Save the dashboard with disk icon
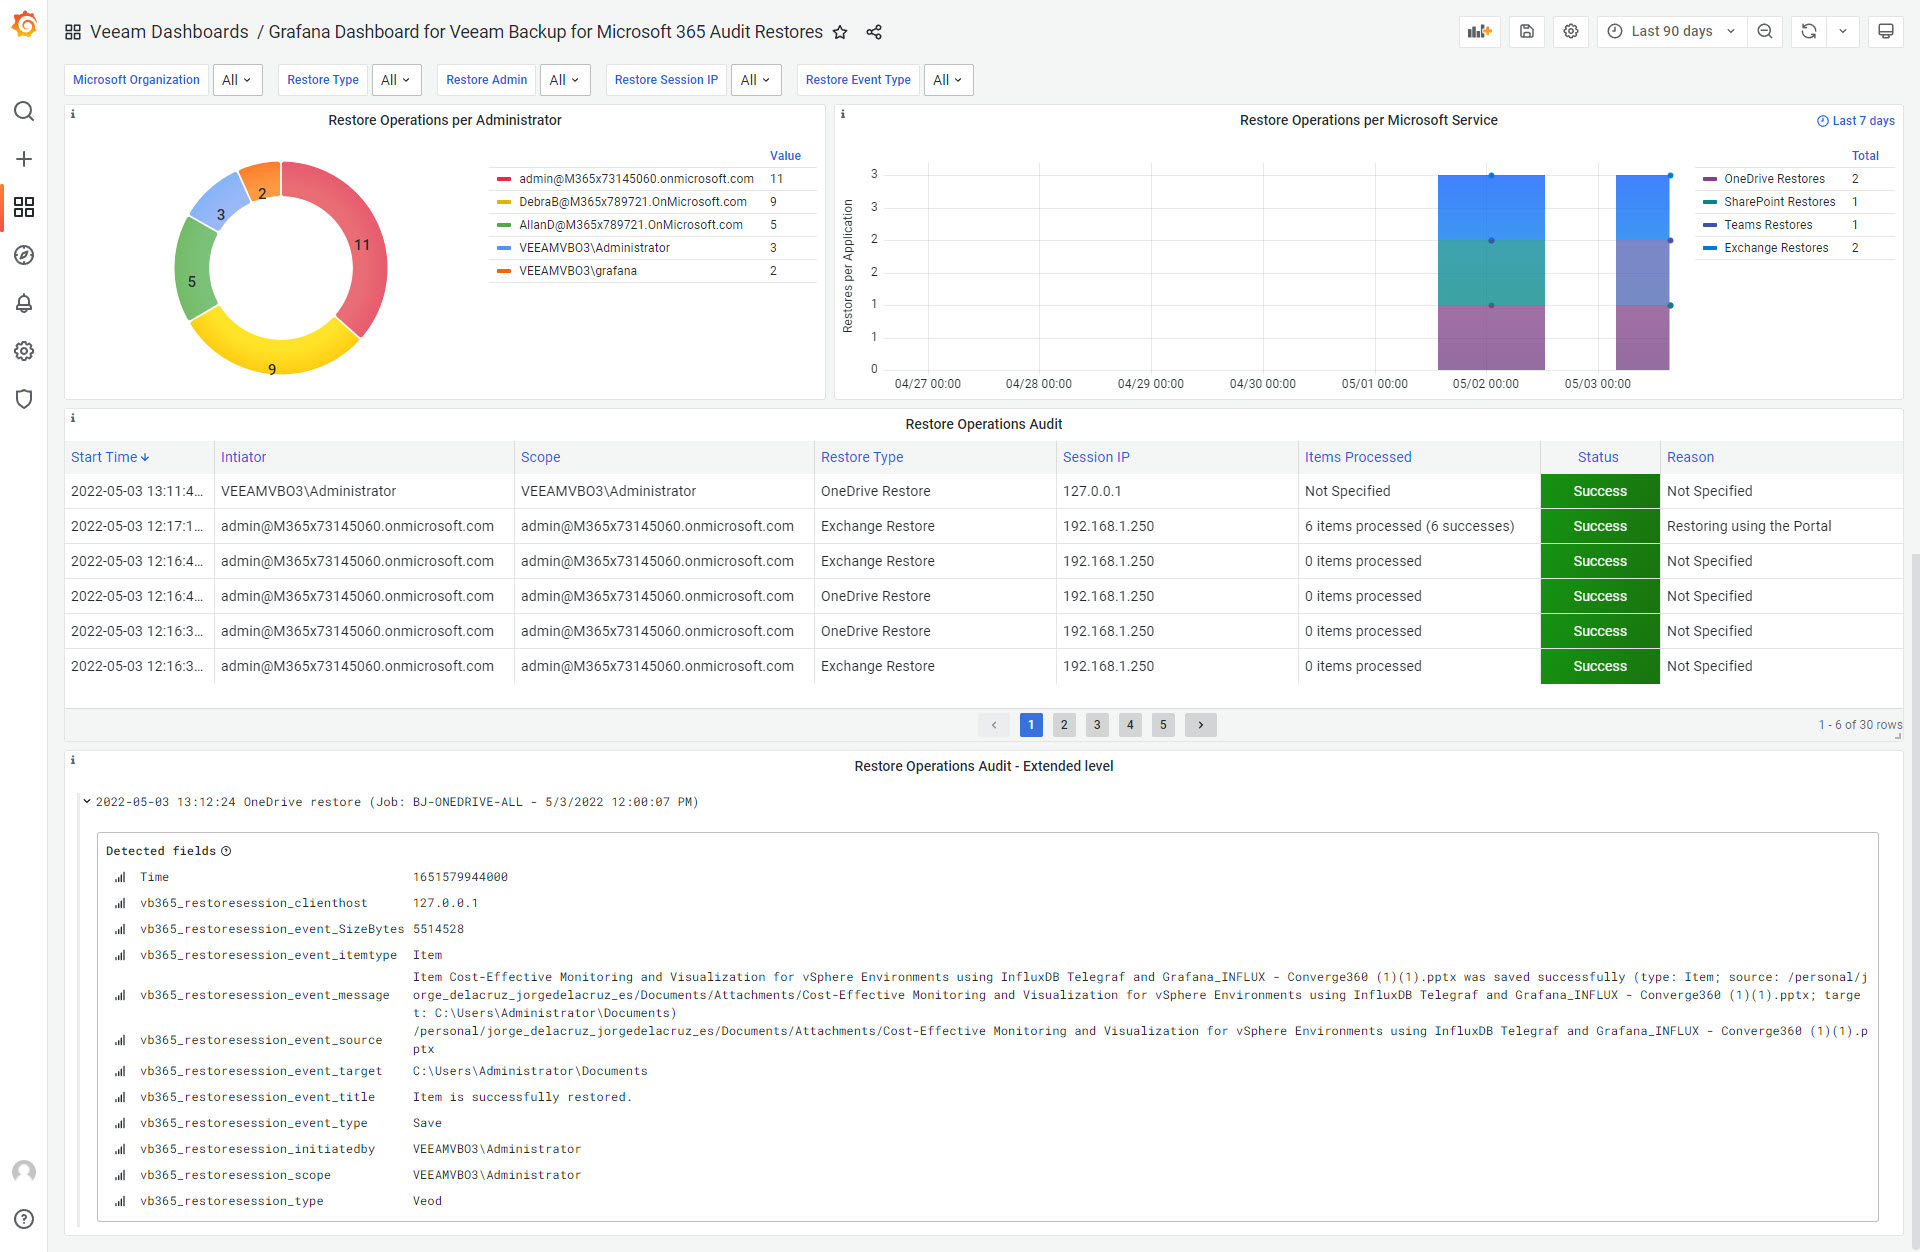 [1527, 31]
